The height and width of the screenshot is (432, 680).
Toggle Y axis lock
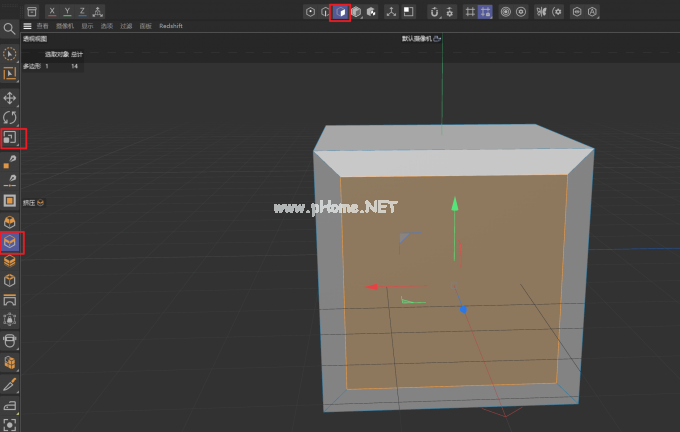(67, 11)
